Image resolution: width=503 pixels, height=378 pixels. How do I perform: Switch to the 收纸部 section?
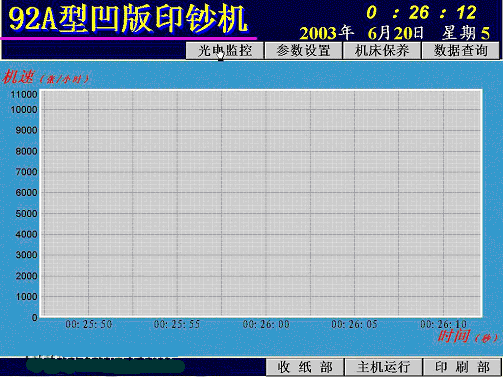[x=305, y=367]
